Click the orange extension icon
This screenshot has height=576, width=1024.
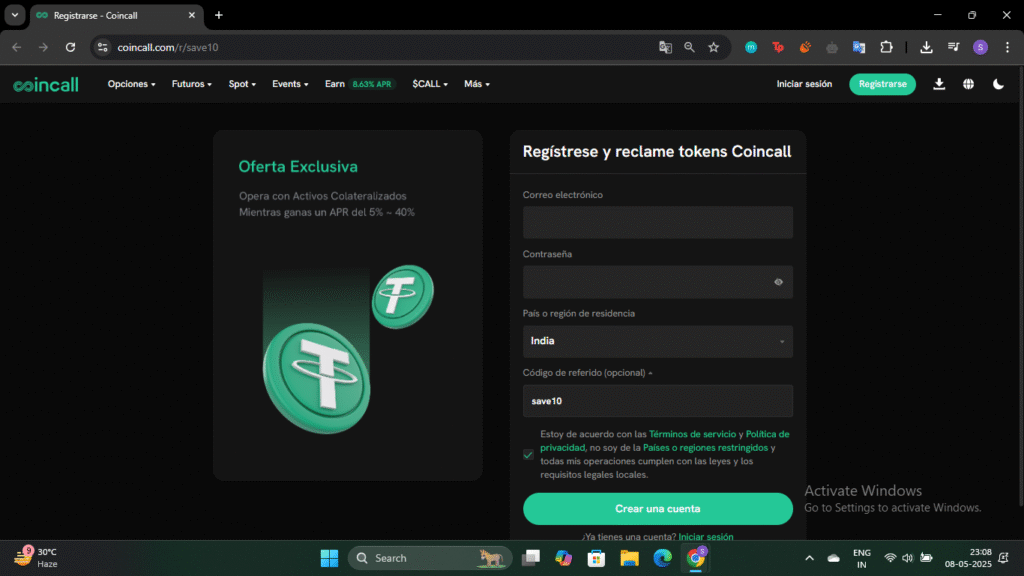805,47
